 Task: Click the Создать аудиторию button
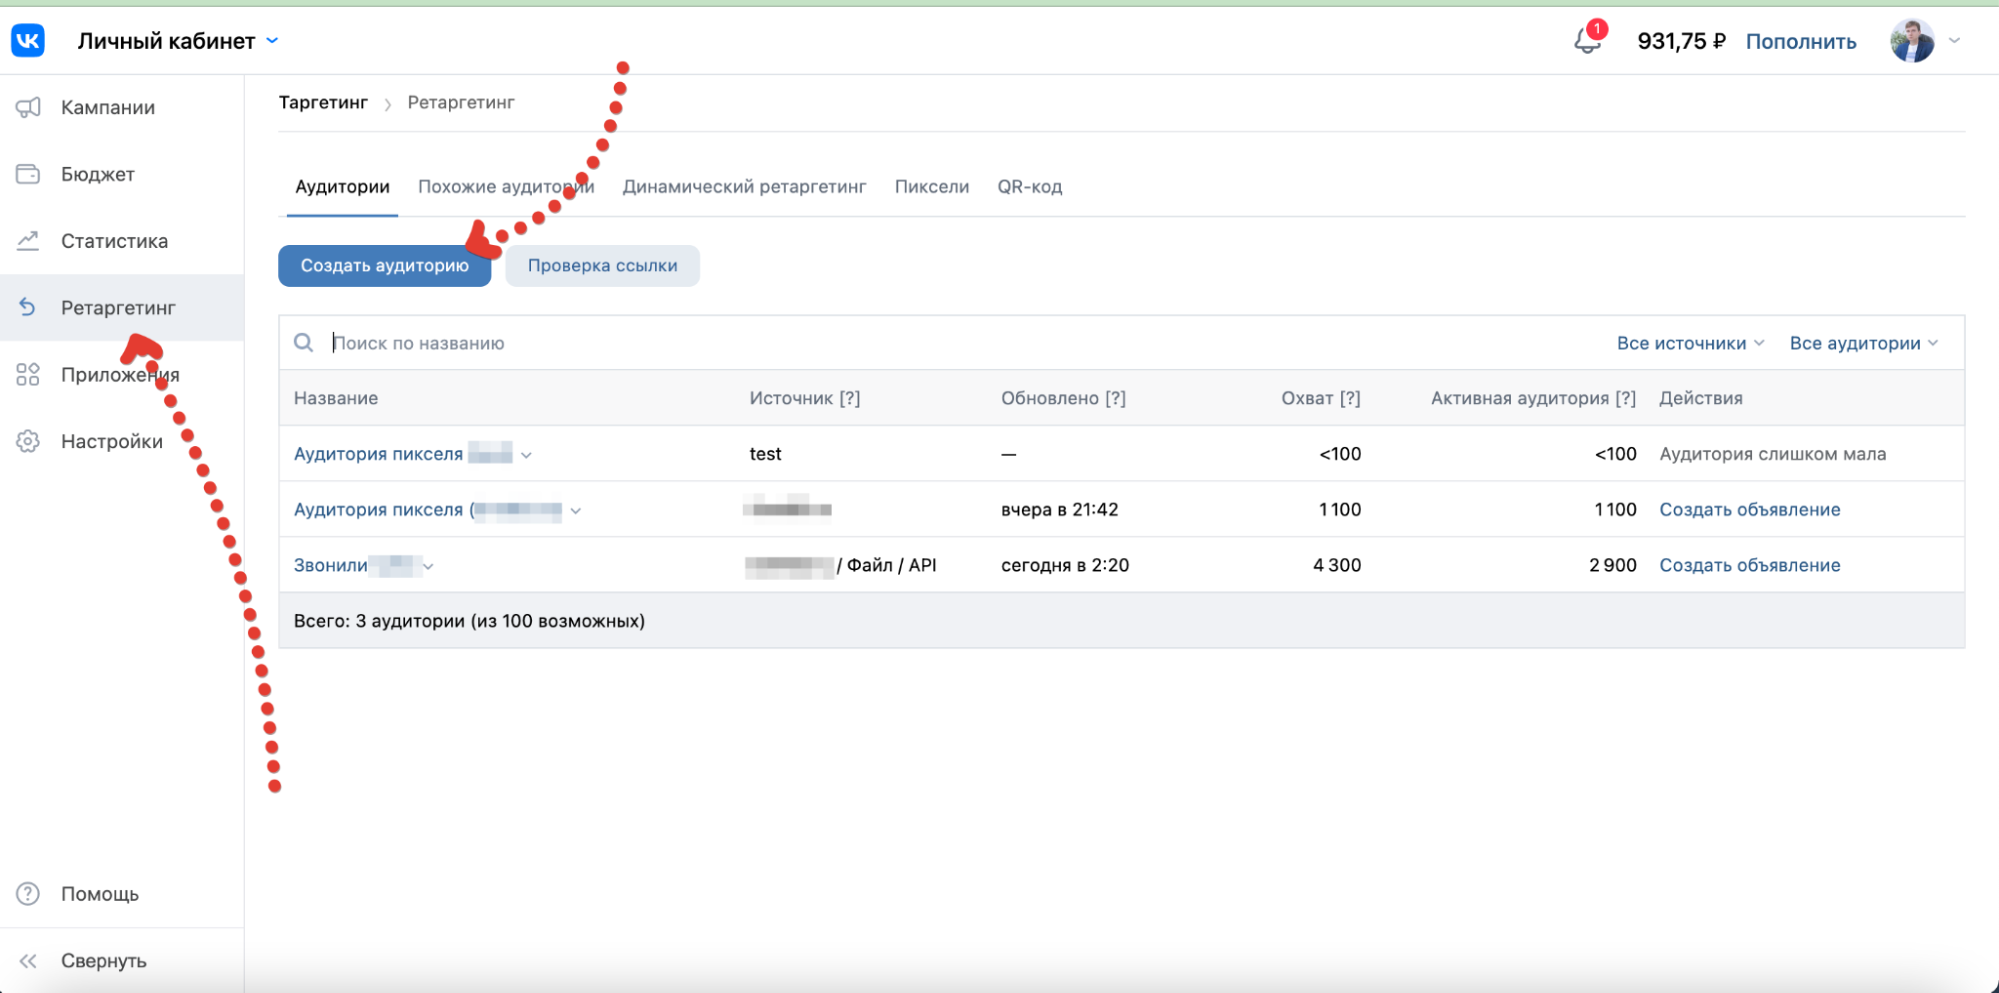tap(384, 266)
